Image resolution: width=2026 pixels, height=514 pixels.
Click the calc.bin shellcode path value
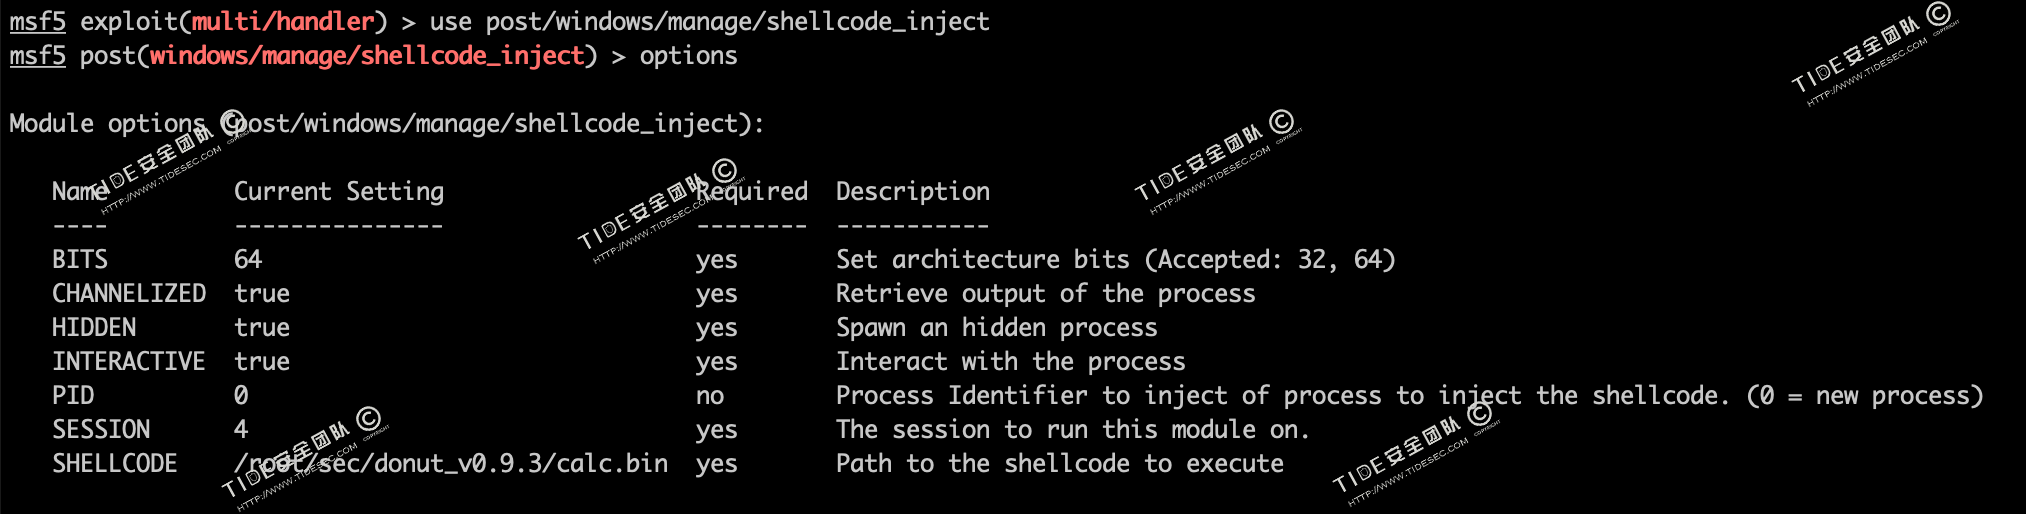[x=450, y=463]
